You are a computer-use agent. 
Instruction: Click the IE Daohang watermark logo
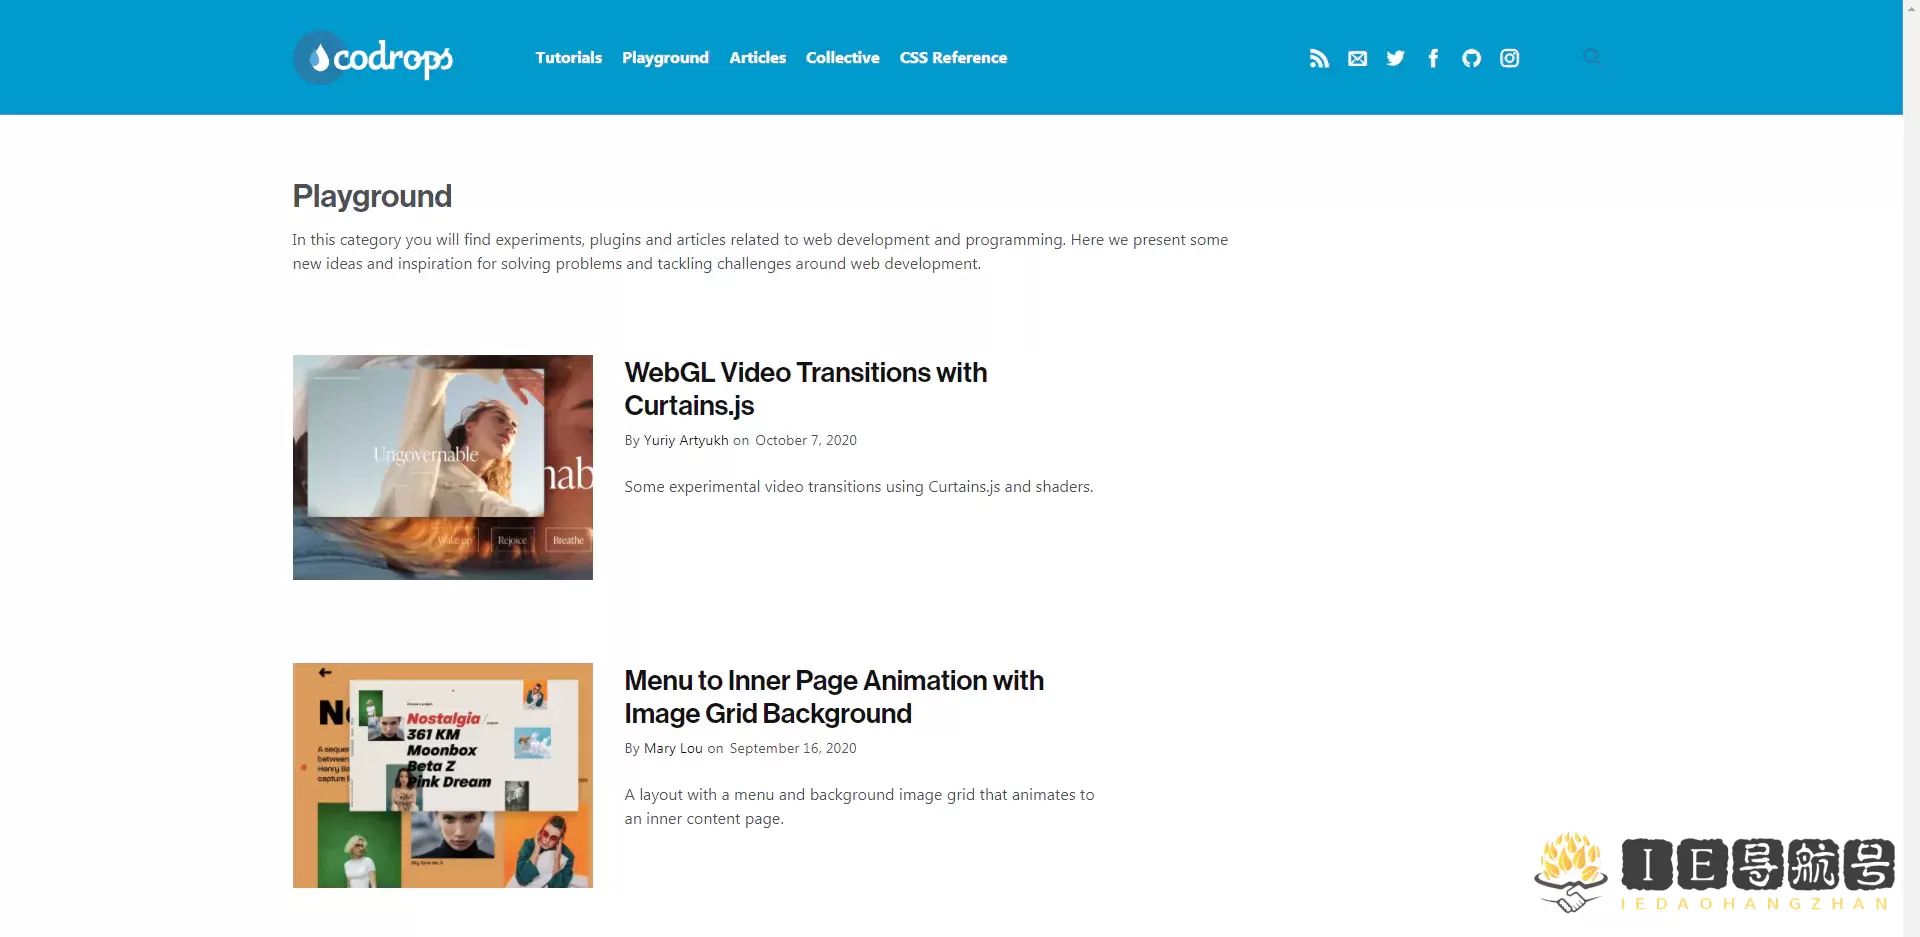click(1714, 873)
